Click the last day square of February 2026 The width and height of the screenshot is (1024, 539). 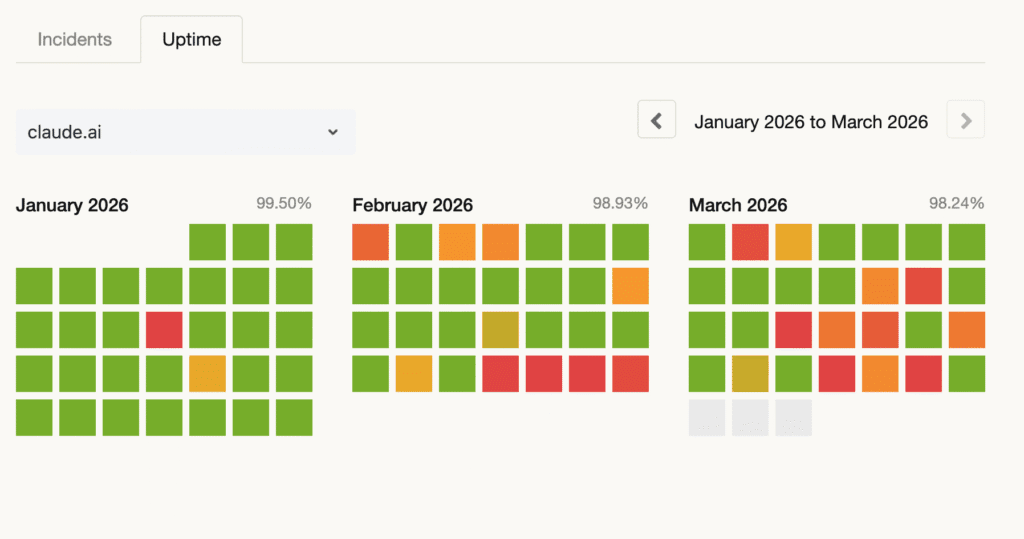(630, 374)
